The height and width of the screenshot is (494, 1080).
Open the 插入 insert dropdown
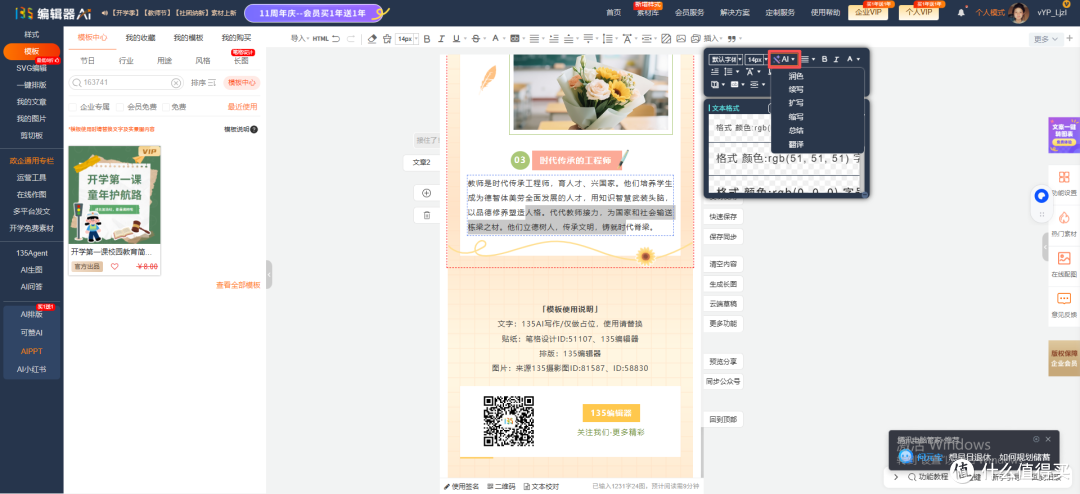[x=714, y=39]
